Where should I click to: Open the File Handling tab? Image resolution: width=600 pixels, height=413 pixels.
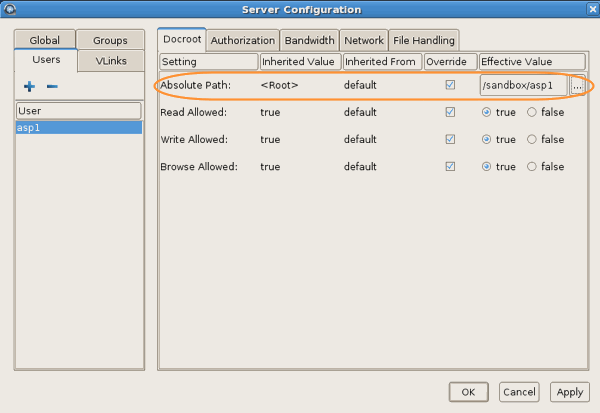(424, 40)
